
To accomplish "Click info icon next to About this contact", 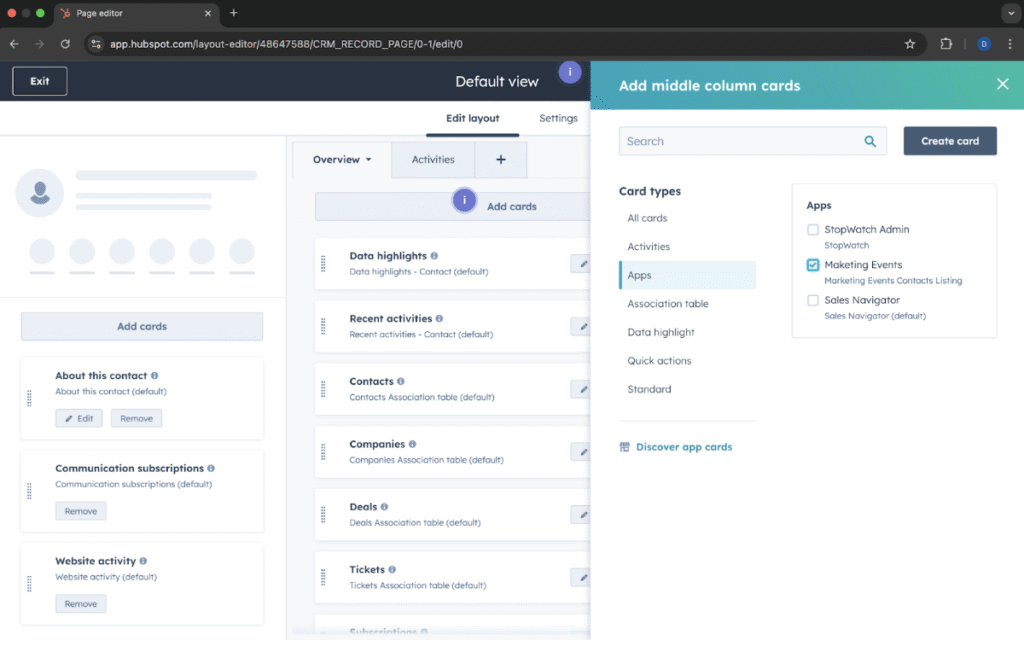I will click(154, 376).
